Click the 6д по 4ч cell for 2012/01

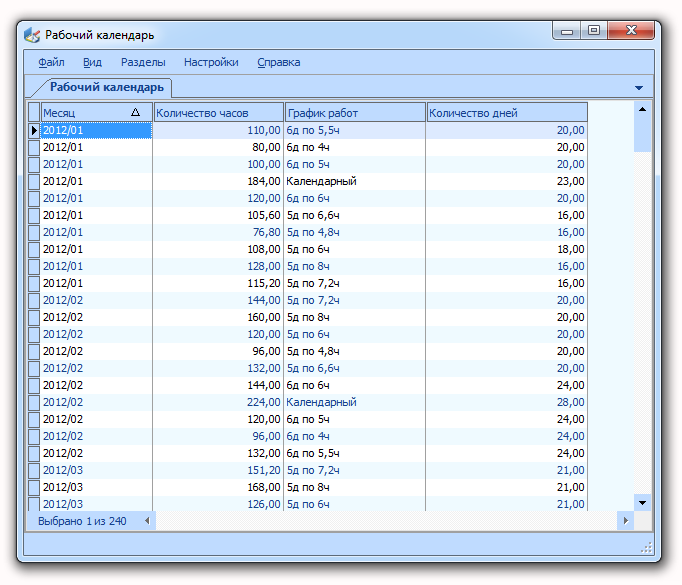(354, 147)
